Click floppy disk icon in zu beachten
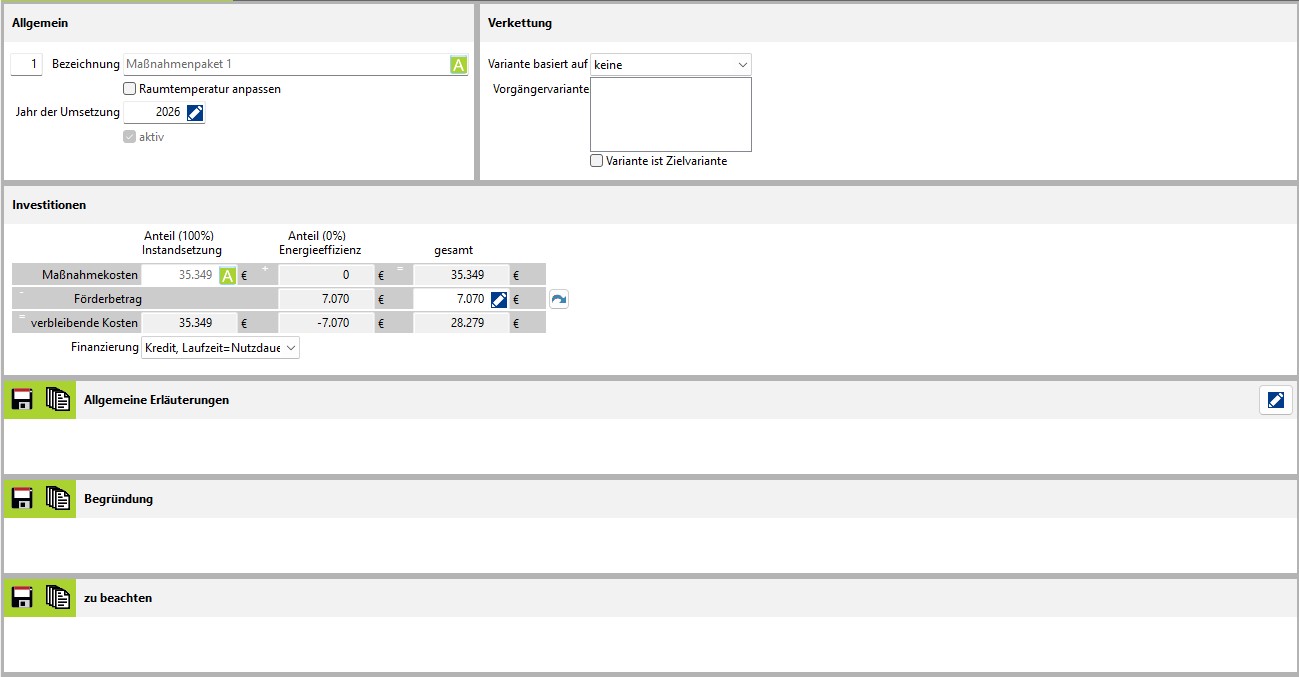The image size is (1299, 677). click(x=21, y=598)
